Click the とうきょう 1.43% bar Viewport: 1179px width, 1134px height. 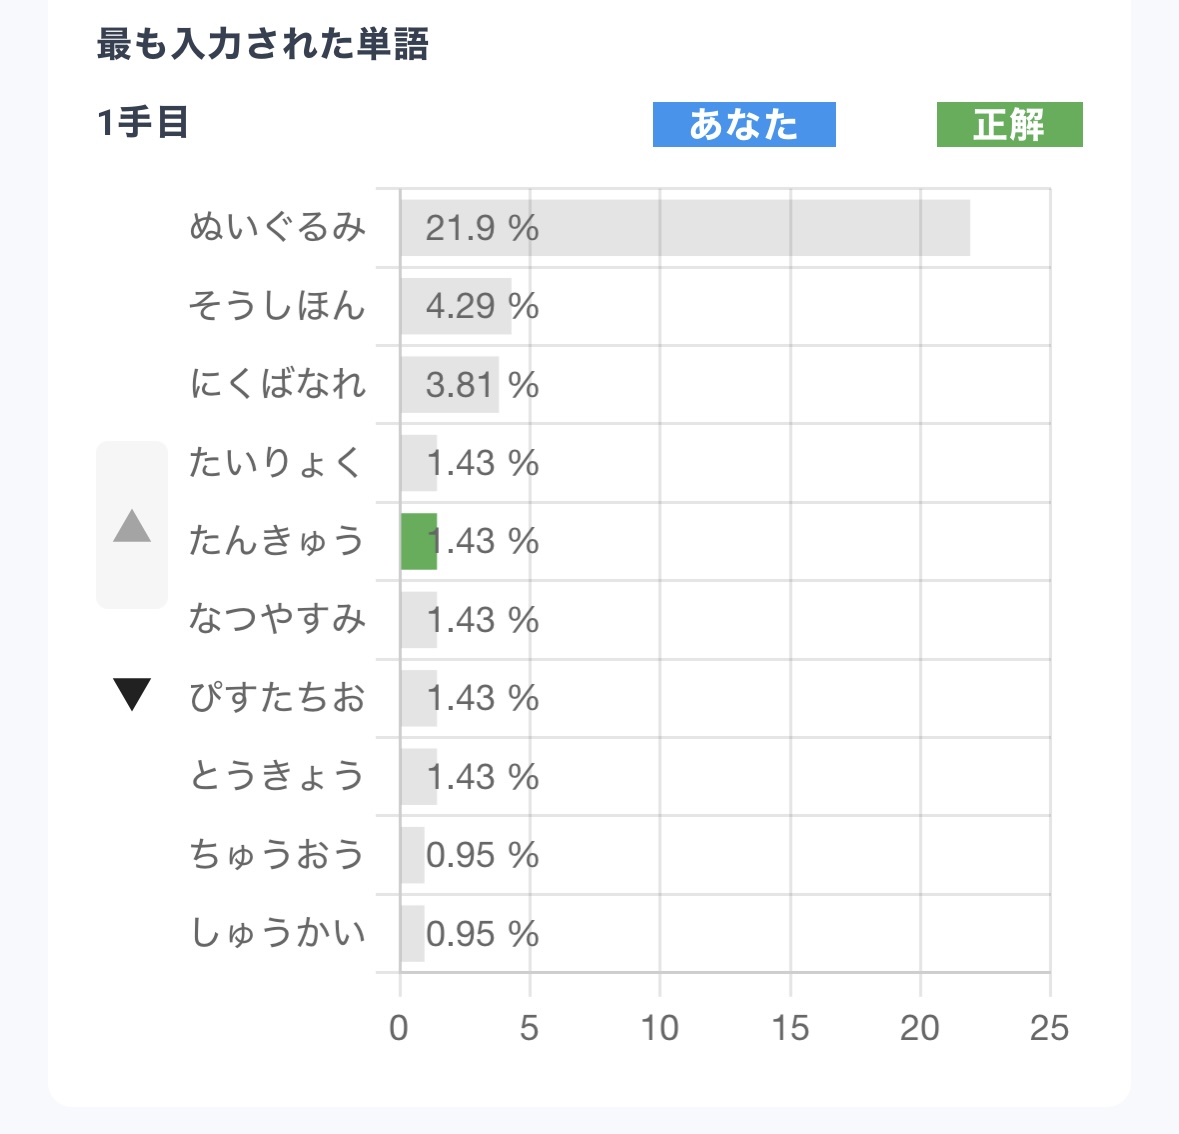(419, 776)
